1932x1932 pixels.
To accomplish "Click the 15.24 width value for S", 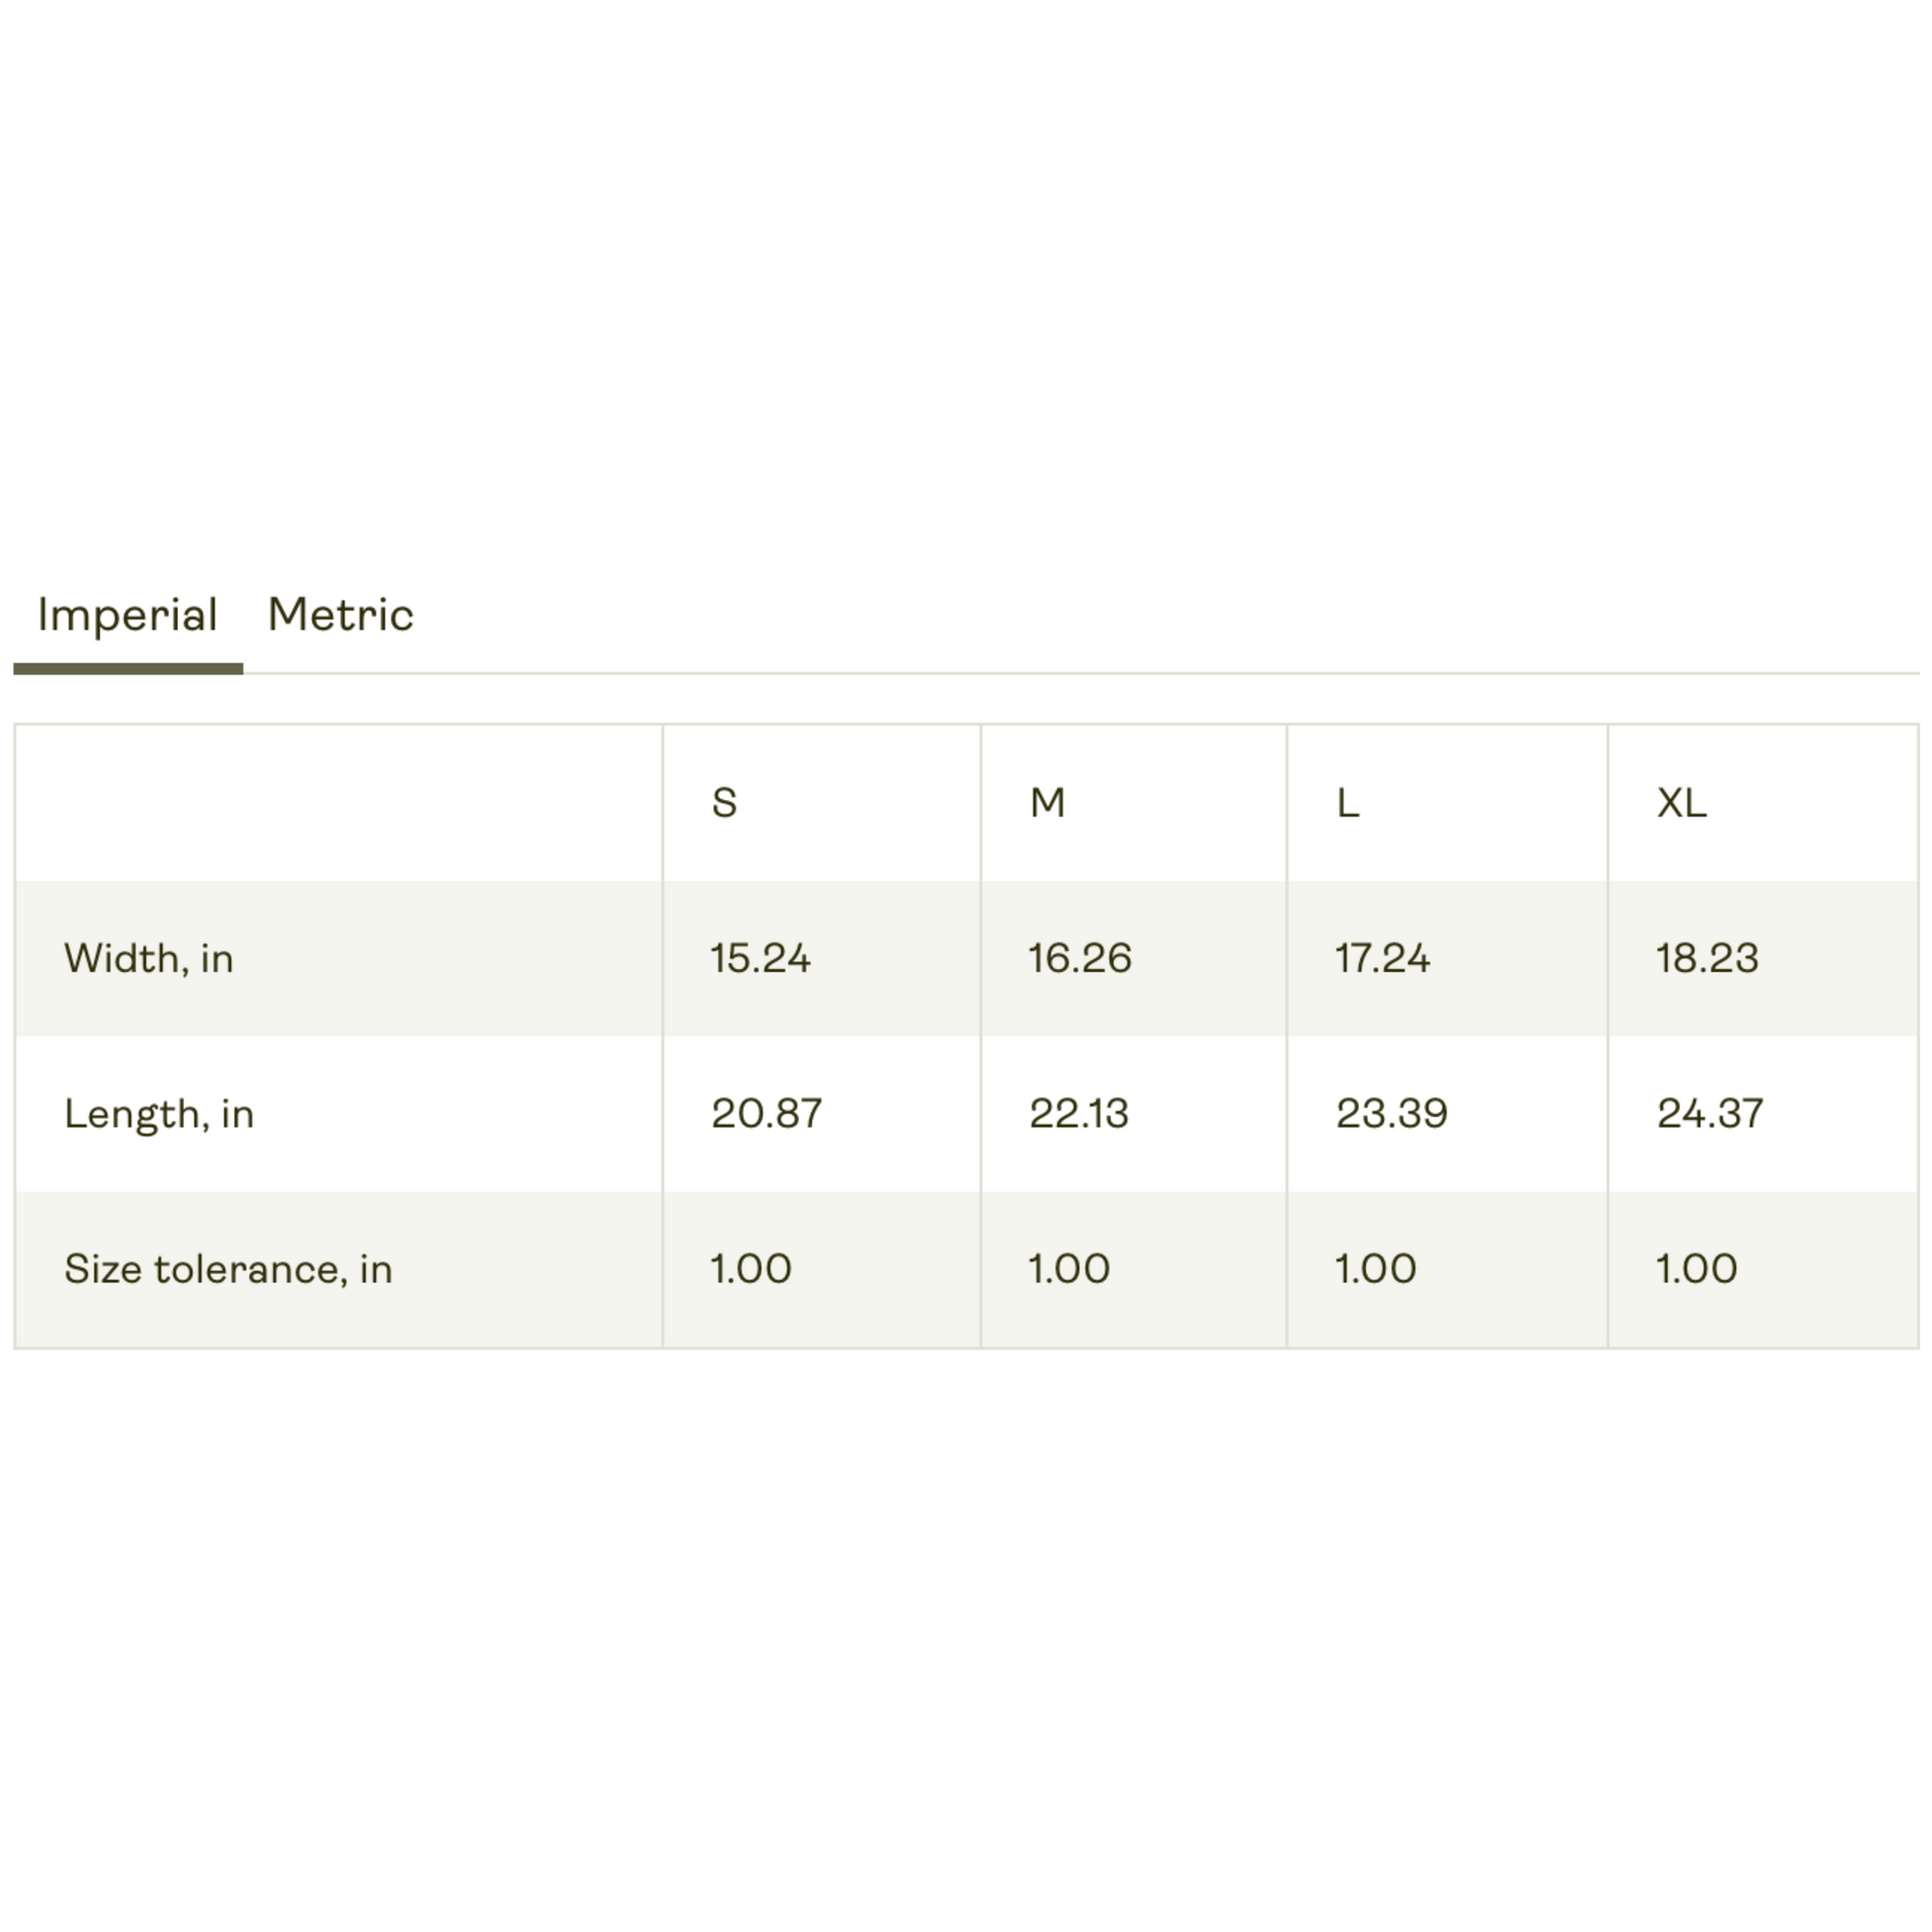I will pos(760,958).
